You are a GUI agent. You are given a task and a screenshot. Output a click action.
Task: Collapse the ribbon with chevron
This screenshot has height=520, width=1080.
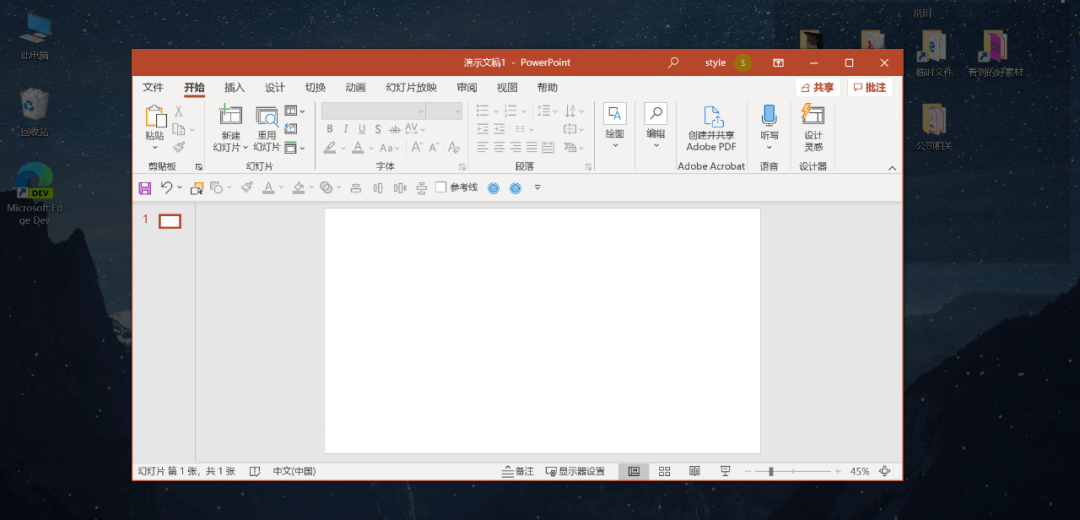[x=892, y=168]
